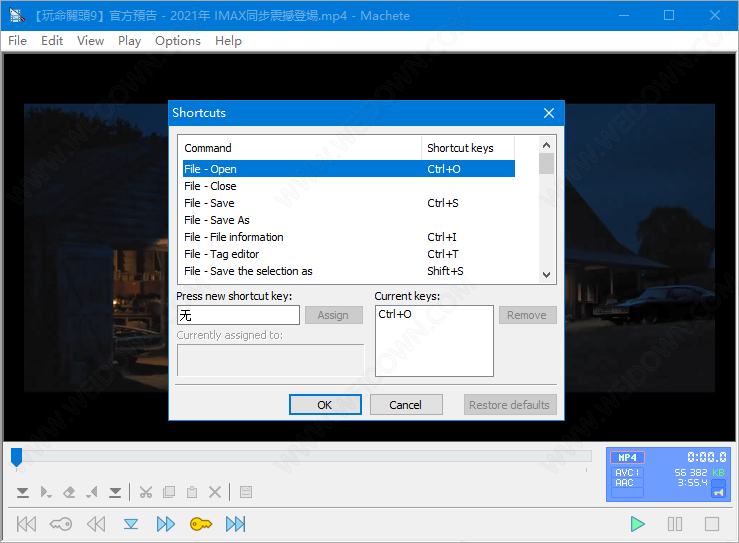The height and width of the screenshot is (543, 739).
Task: Click the AAC audio codec indicator
Action: [x=627, y=483]
